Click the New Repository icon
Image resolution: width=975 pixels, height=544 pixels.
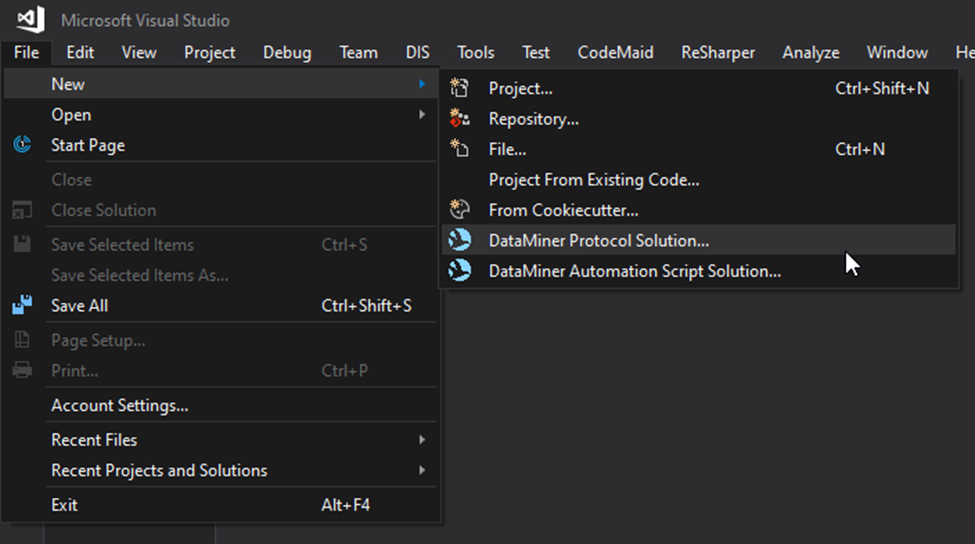click(x=460, y=118)
